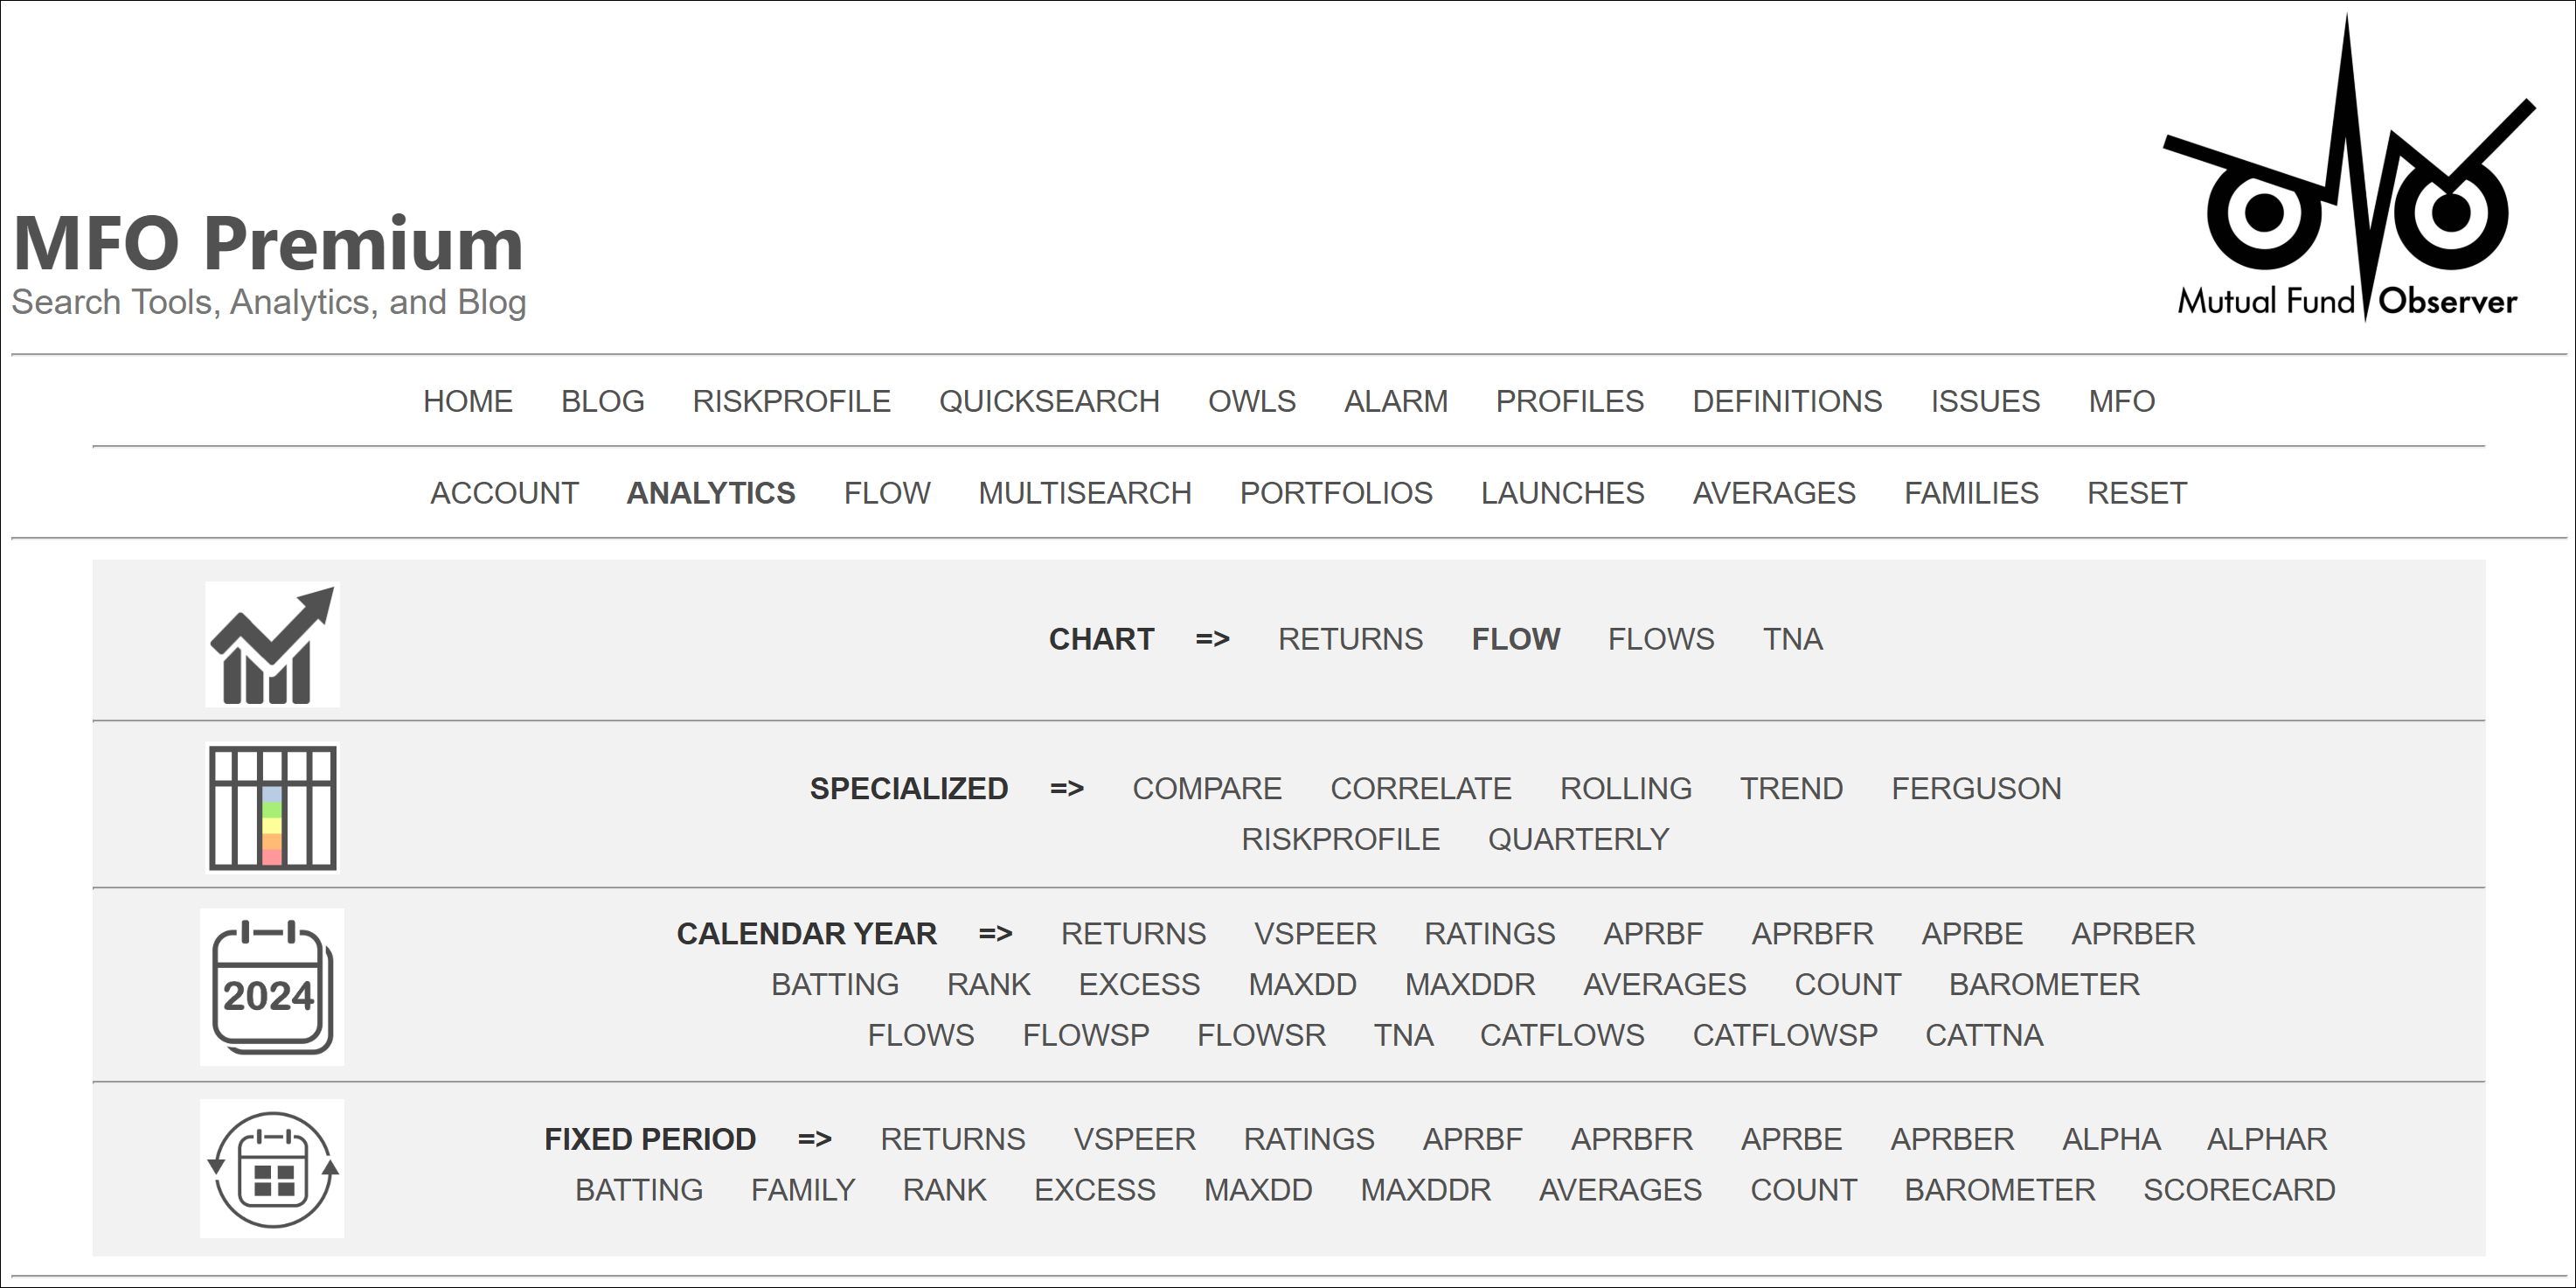This screenshot has height=1288, width=2576.
Task: Open VSPEER under CALENDAR YEAR
Action: [1315, 934]
